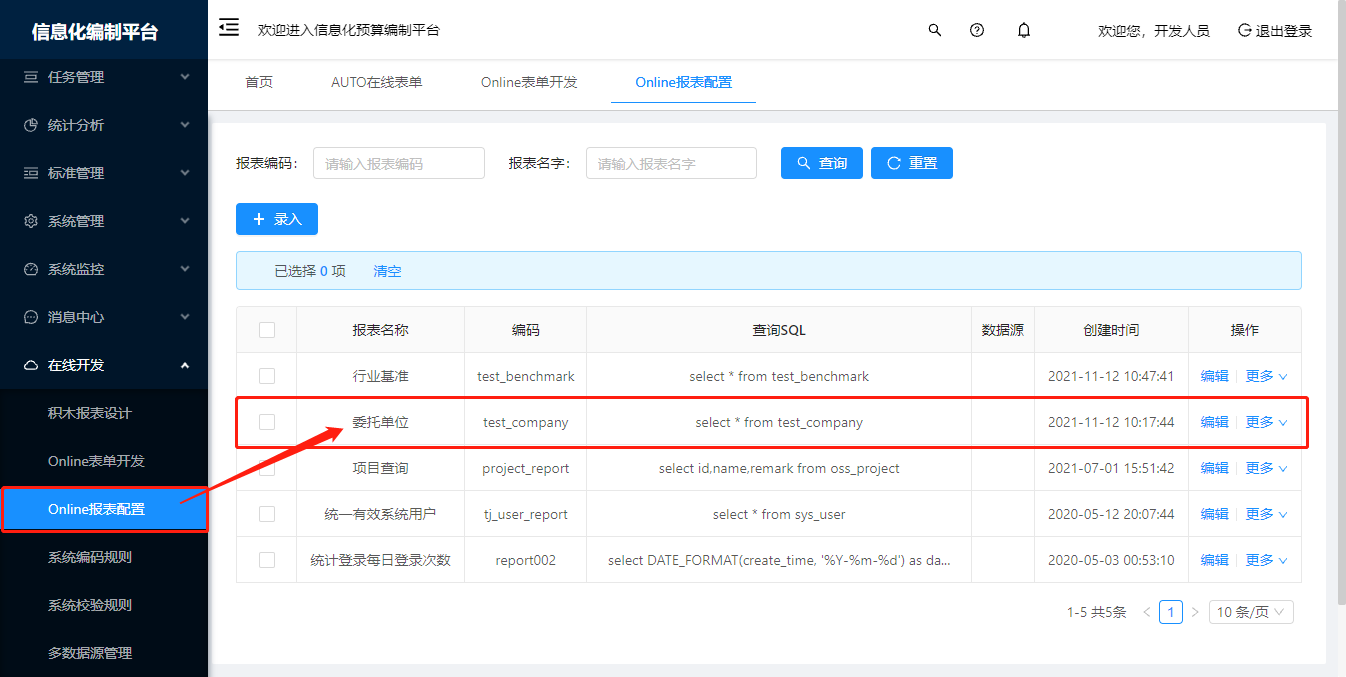
Task: Check the 统计登录每日登录次数 row checkbox
Action: pyautogui.click(x=267, y=560)
